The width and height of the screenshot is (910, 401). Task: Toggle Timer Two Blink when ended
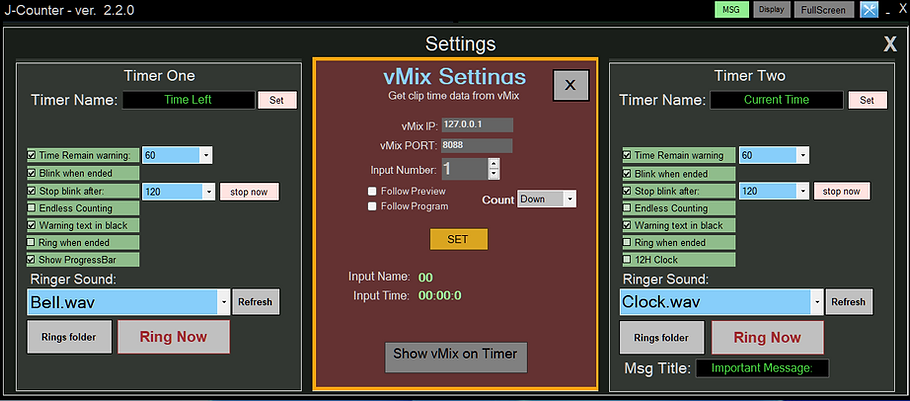[x=627, y=173]
